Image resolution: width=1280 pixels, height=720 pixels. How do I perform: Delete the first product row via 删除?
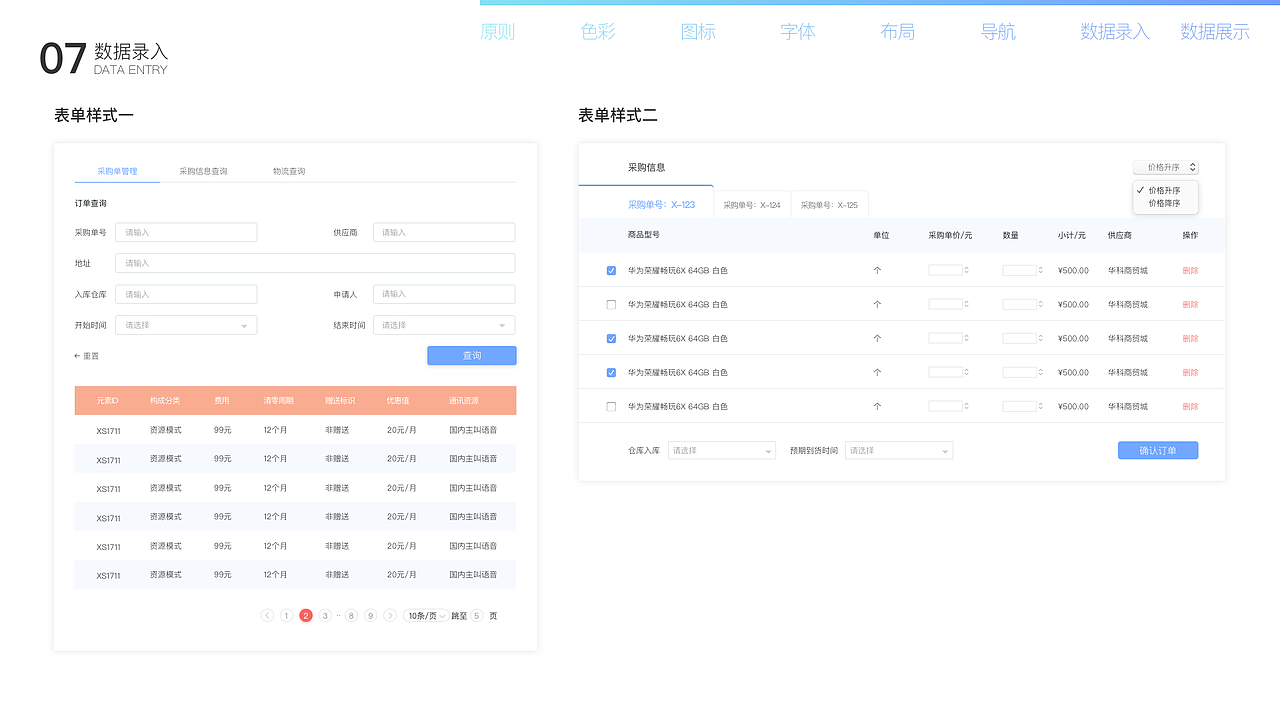[1190, 271]
